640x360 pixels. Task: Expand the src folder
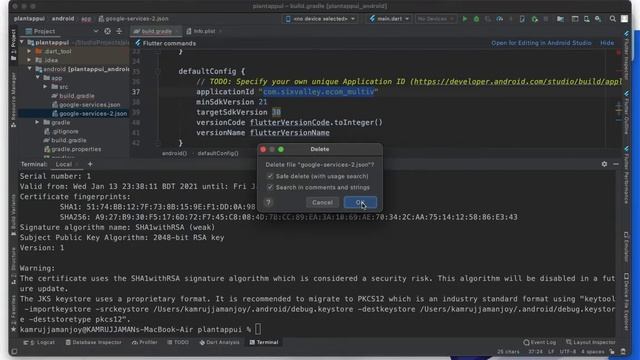[x=45, y=87]
